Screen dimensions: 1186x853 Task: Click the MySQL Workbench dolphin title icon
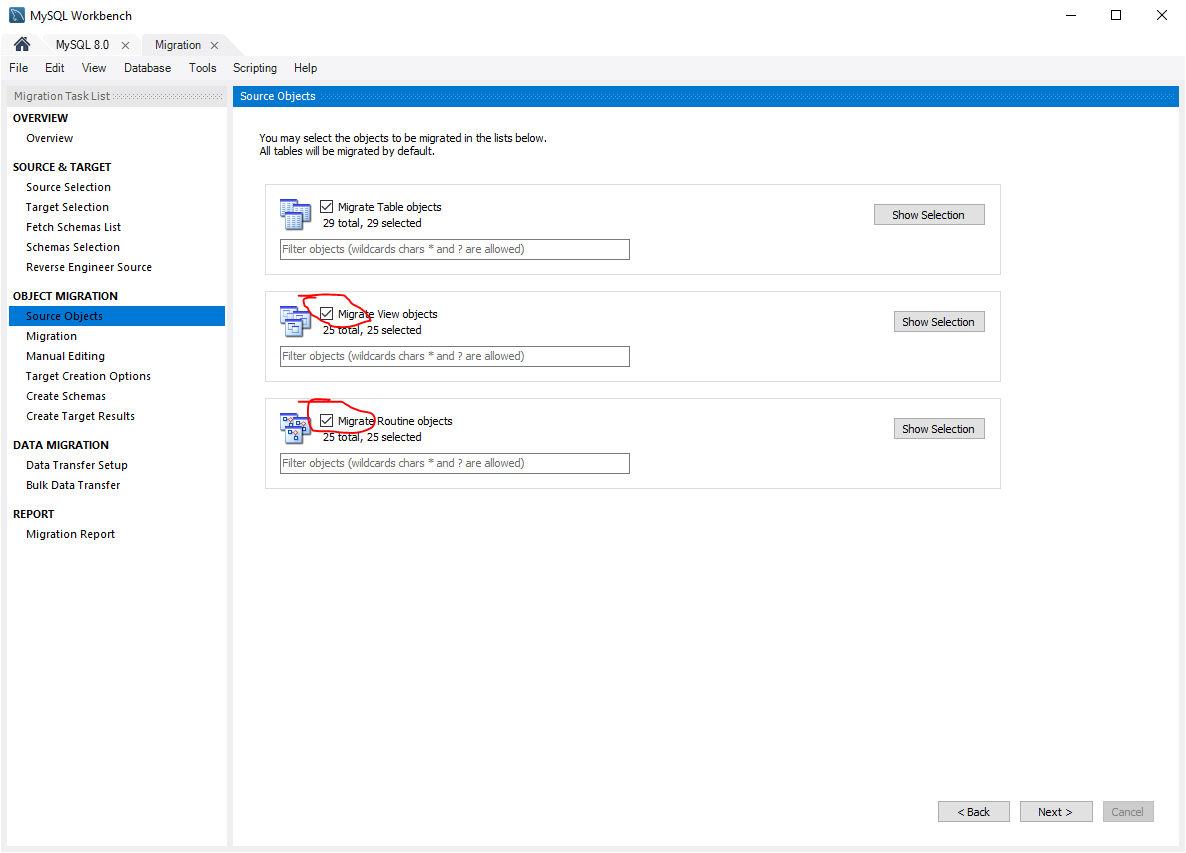[16, 15]
